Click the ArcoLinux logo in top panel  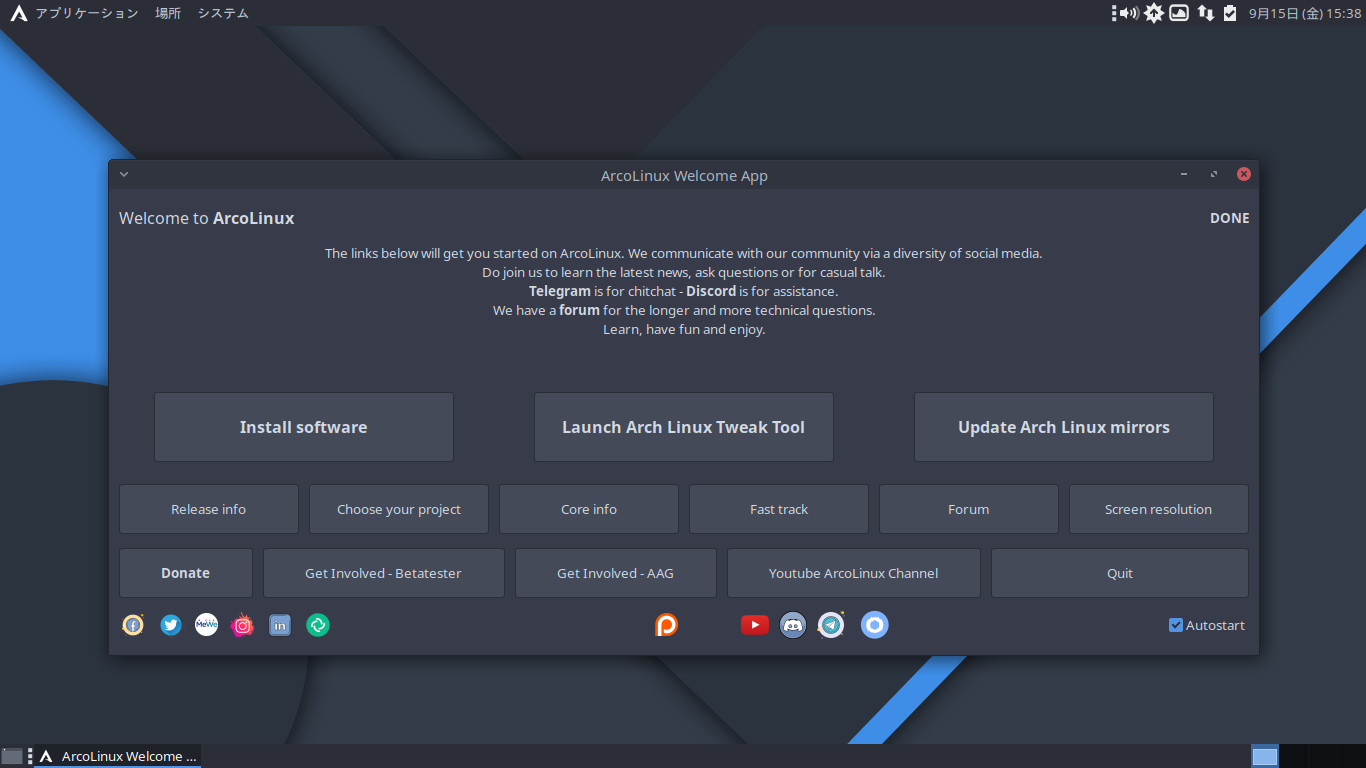pyautogui.click(x=18, y=13)
